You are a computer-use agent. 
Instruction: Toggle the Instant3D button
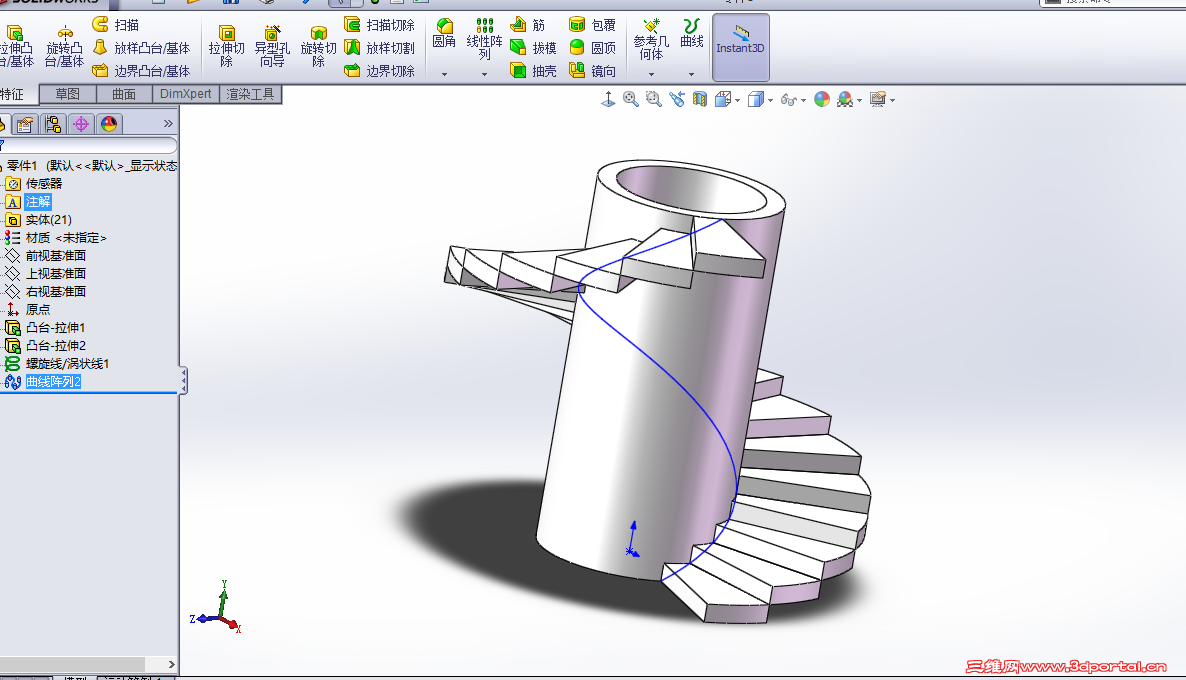click(740, 47)
